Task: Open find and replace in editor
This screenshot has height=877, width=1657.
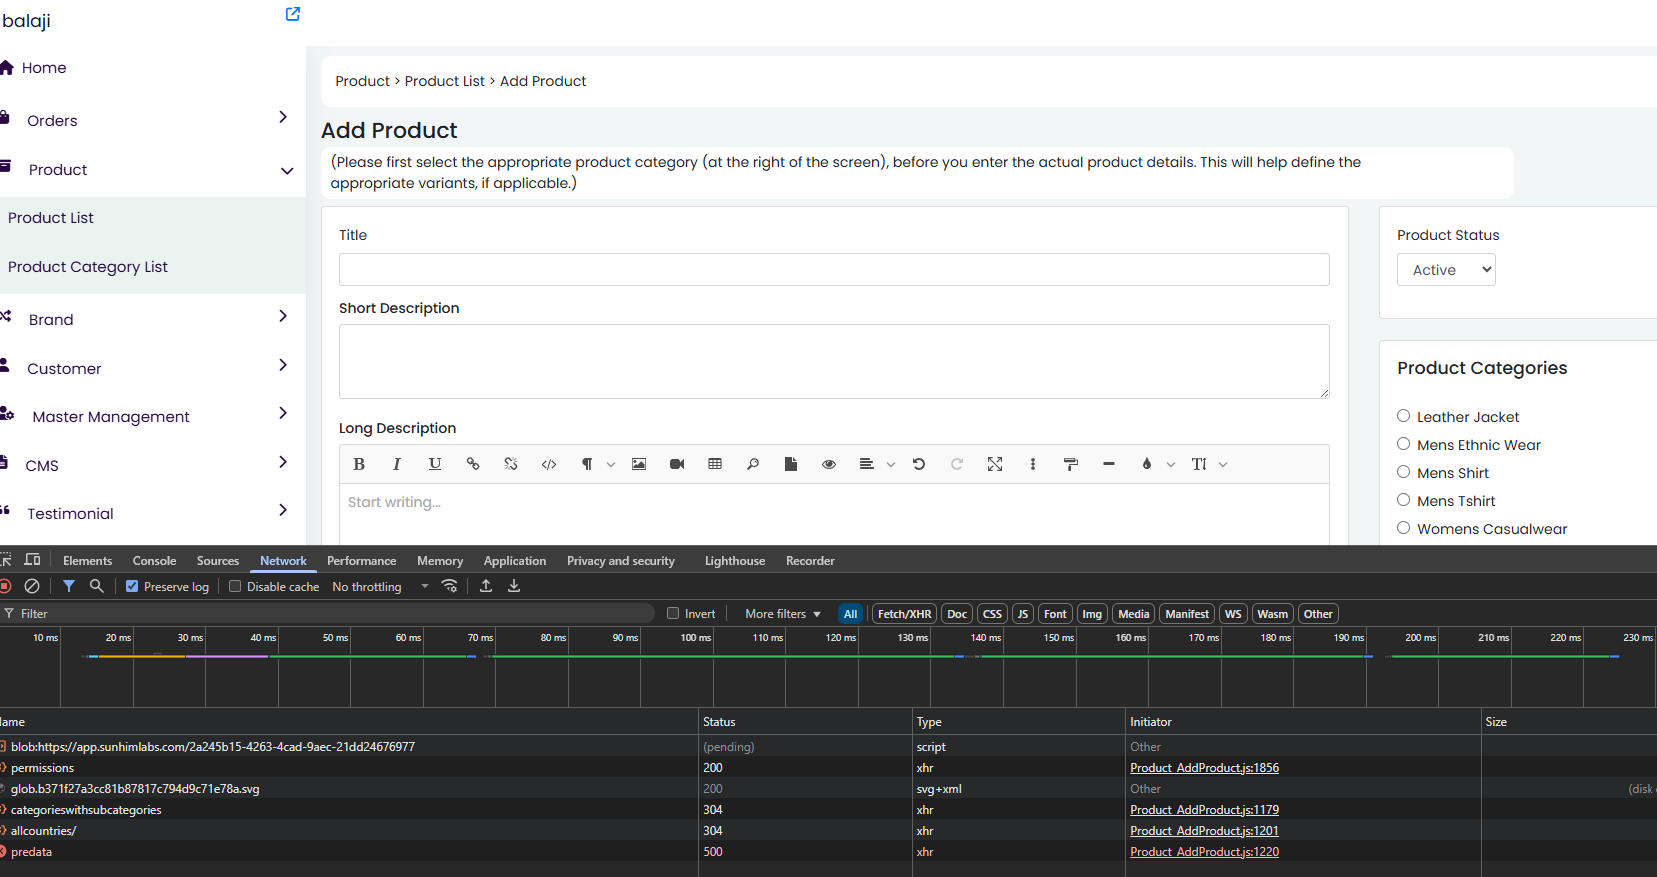Action: point(753,464)
